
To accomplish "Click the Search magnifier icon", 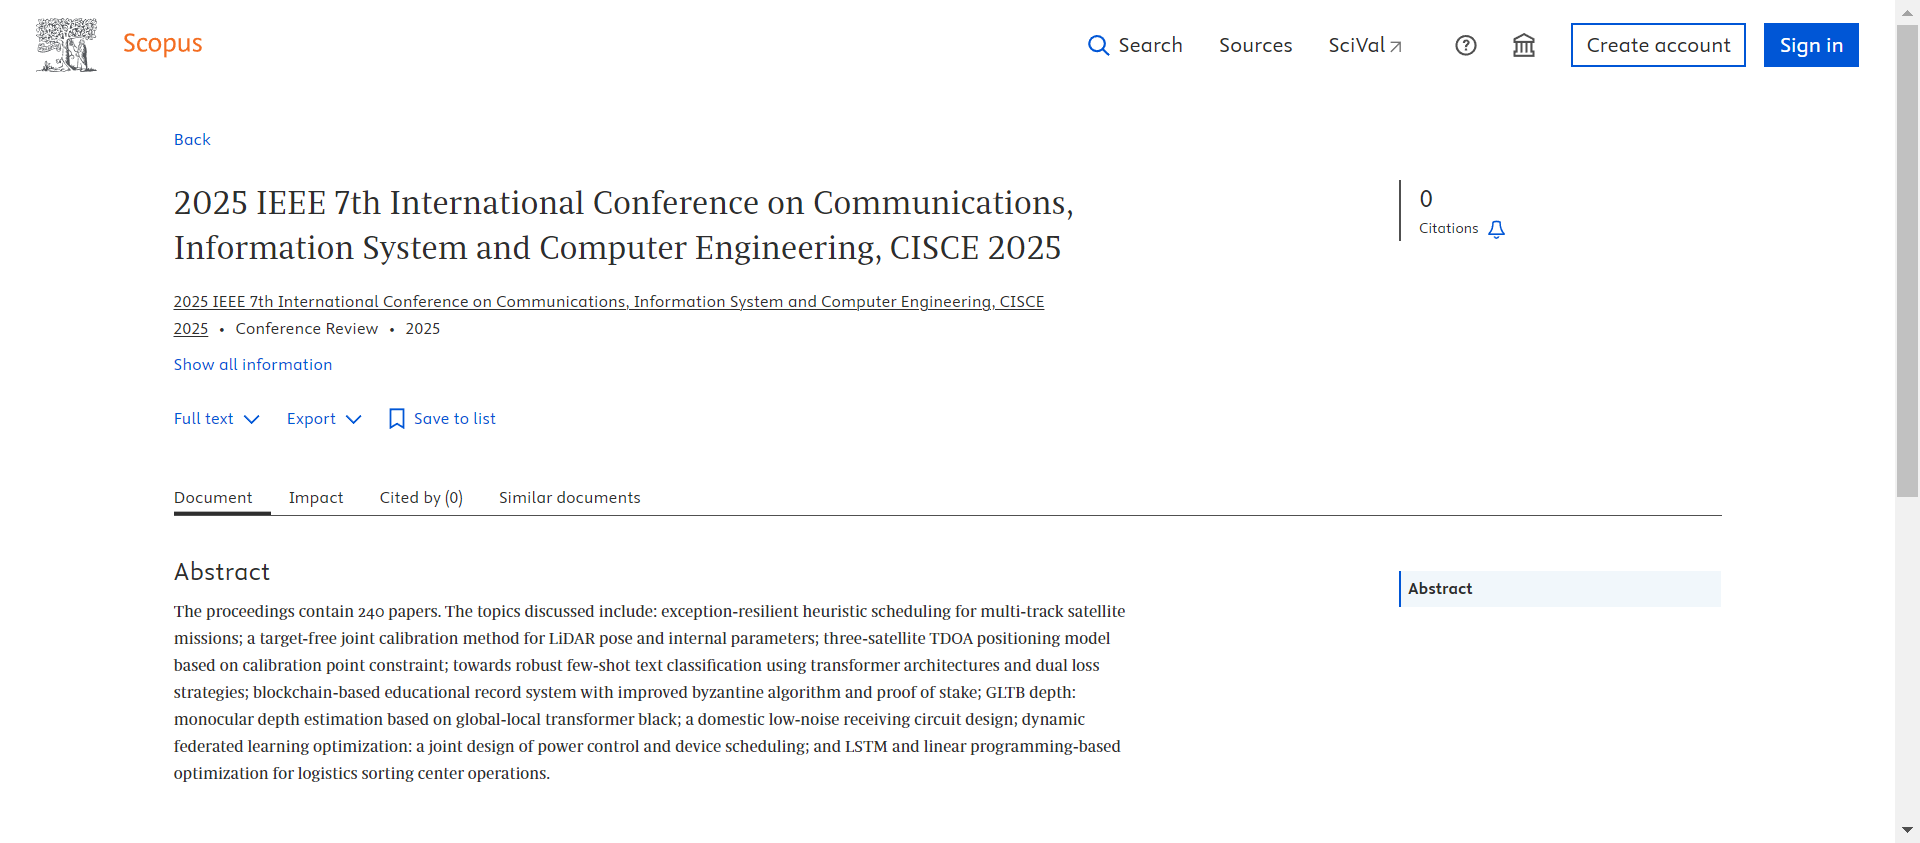I will coord(1098,46).
